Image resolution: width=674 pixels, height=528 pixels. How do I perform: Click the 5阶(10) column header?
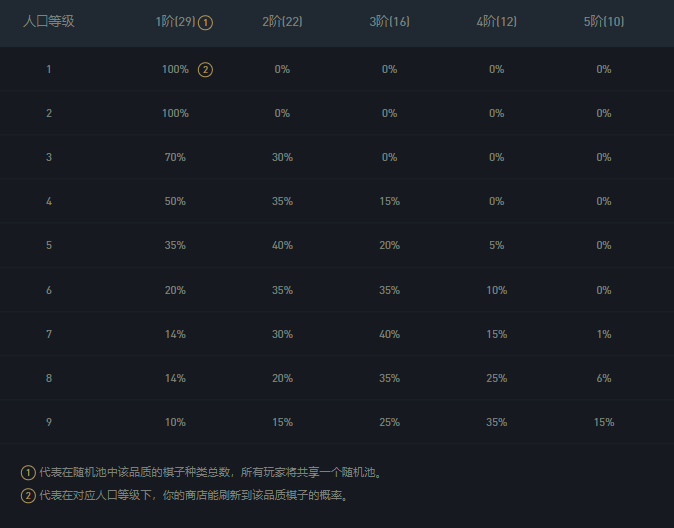click(603, 22)
